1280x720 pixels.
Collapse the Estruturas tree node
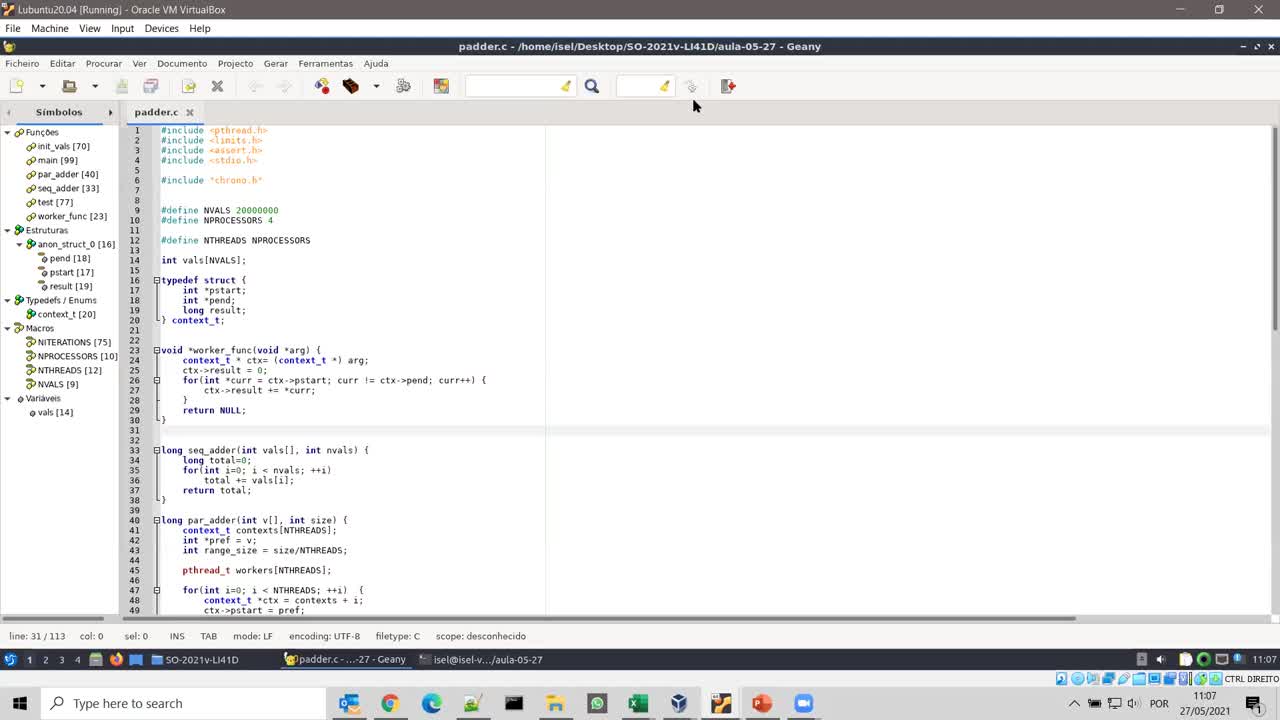[x=7, y=230]
